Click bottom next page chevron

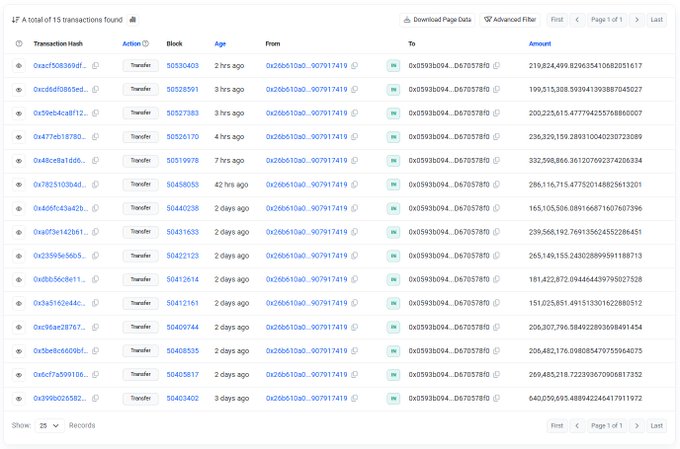[x=637, y=426]
